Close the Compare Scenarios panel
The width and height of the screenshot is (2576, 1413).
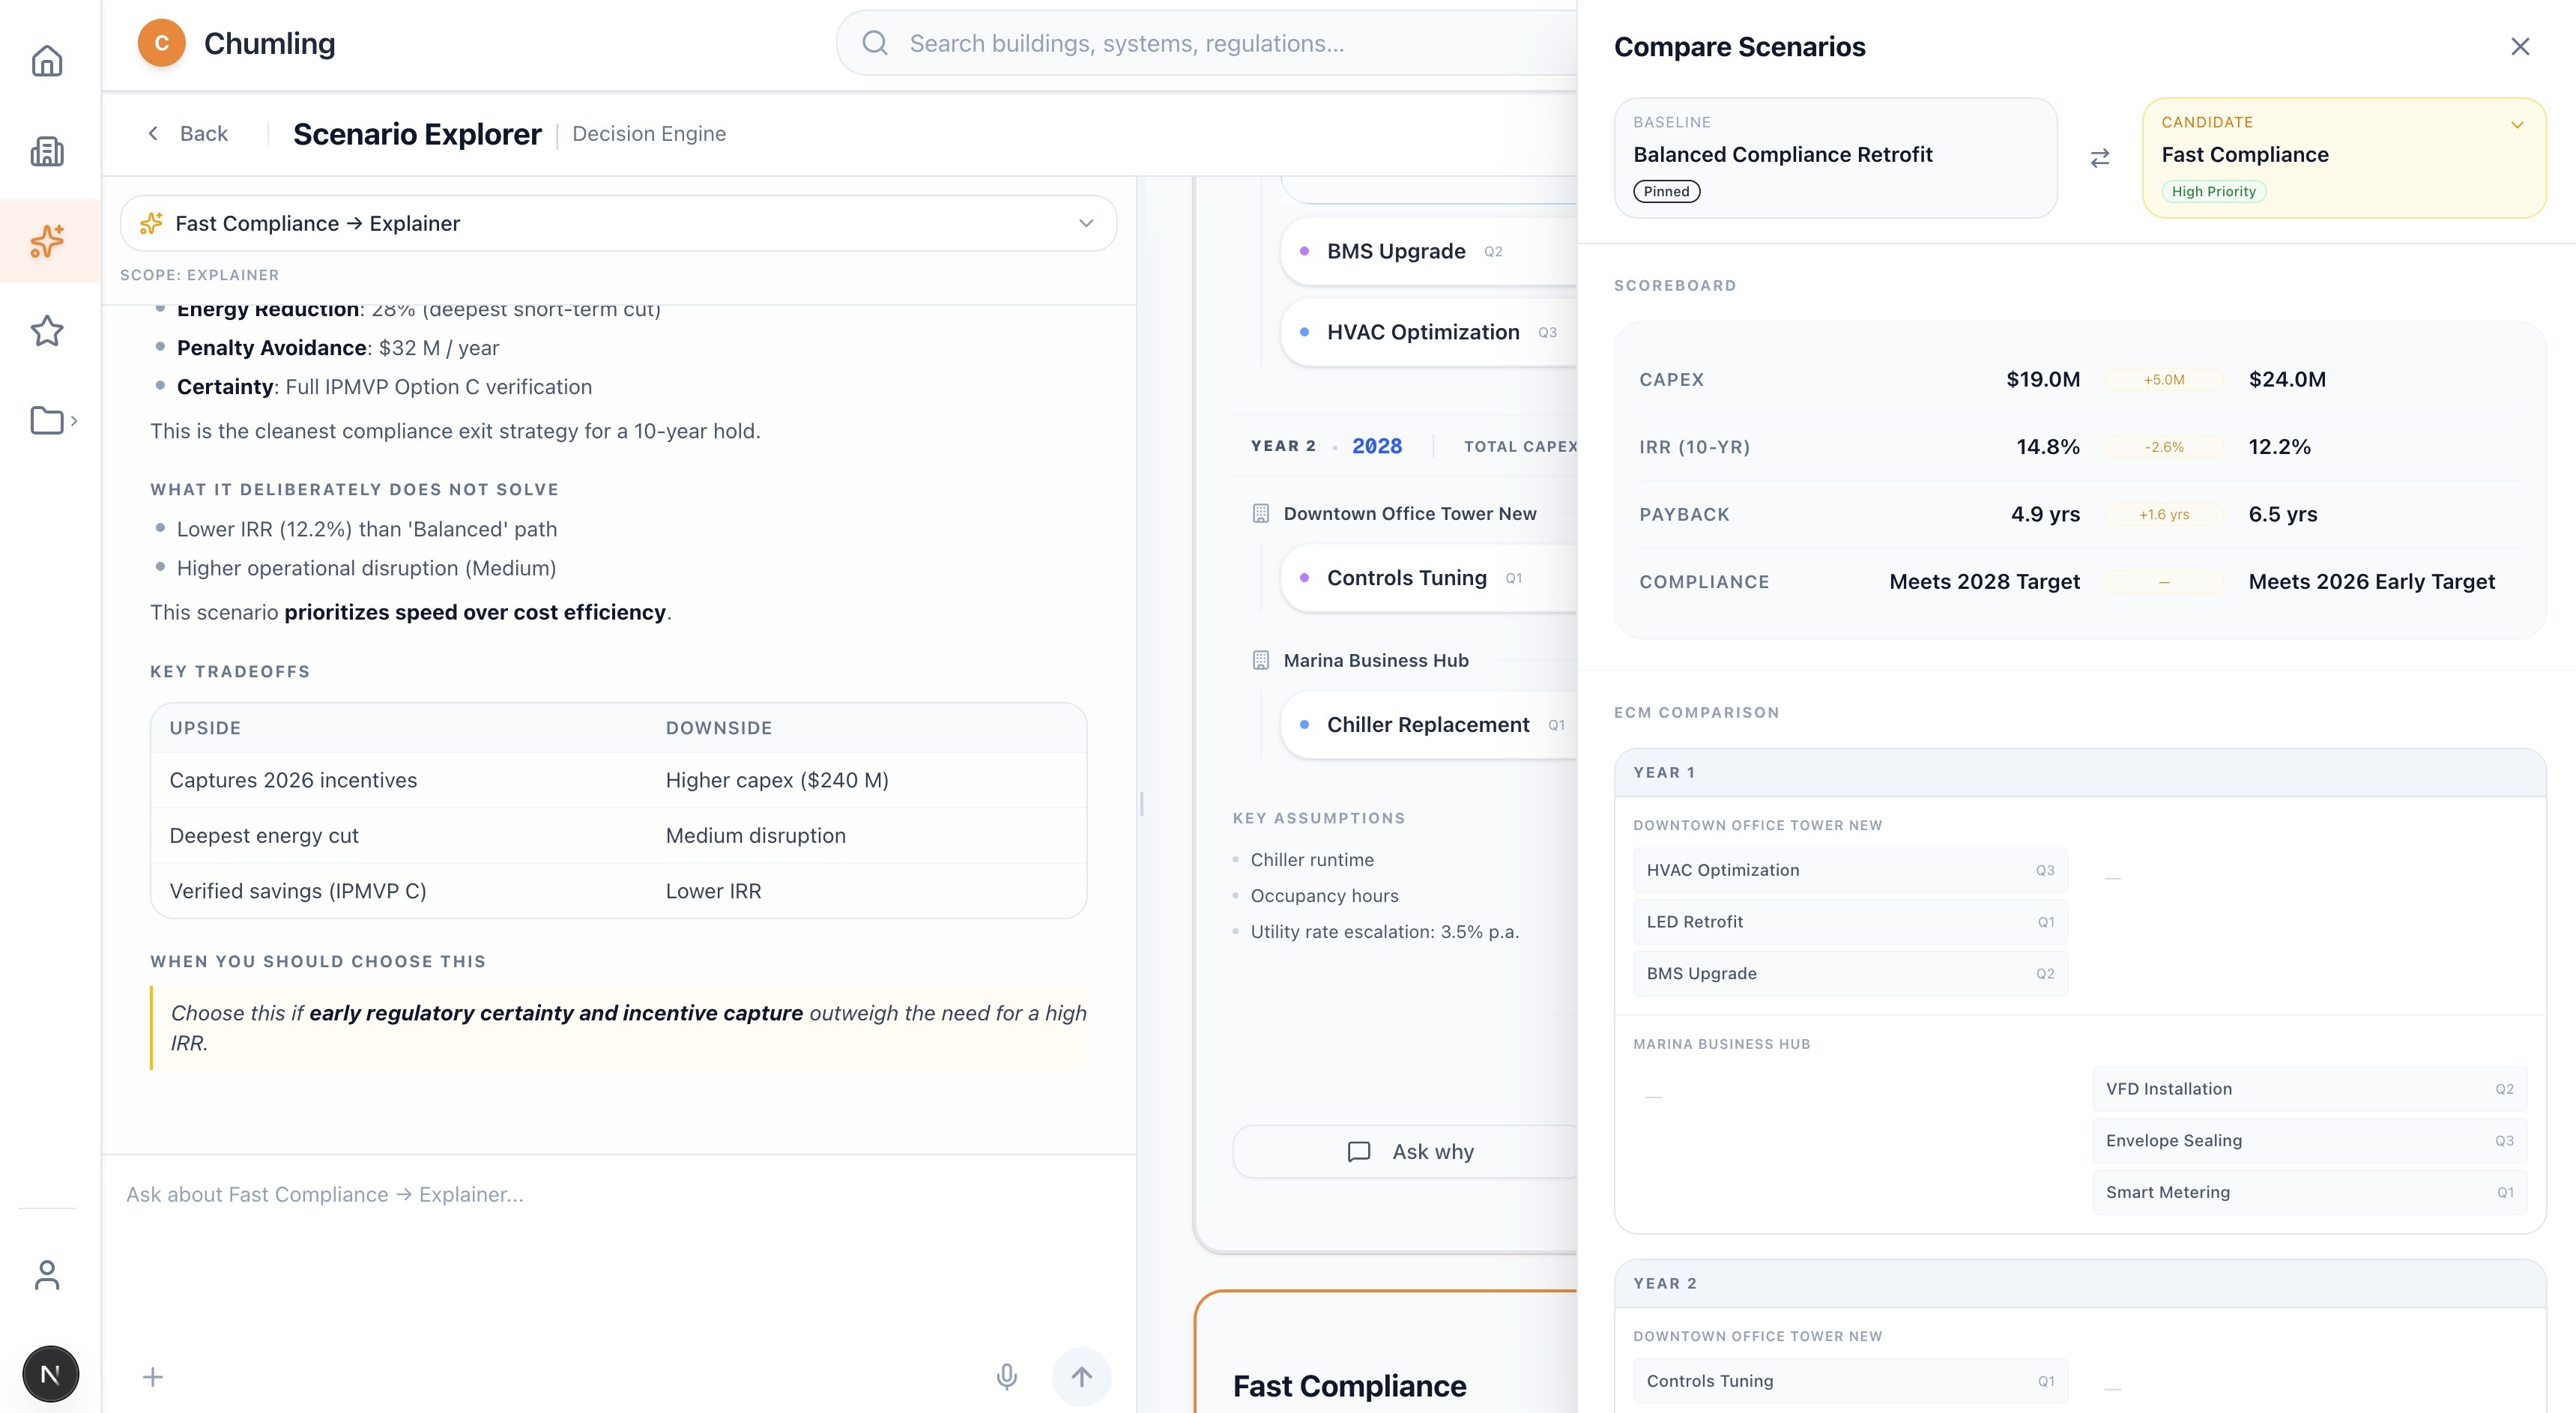point(2520,47)
